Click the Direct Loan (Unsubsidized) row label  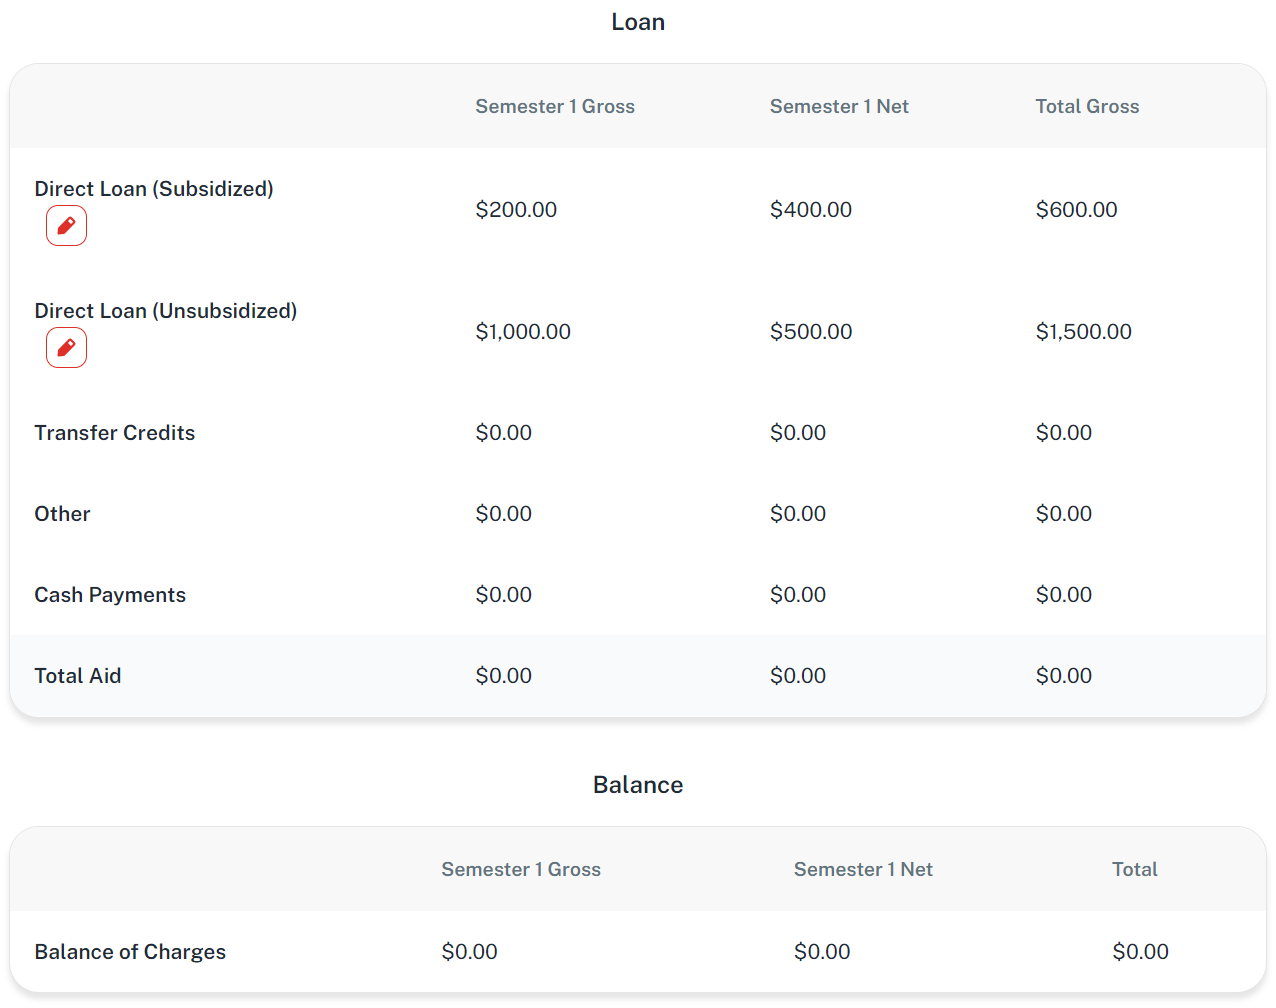pos(166,311)
